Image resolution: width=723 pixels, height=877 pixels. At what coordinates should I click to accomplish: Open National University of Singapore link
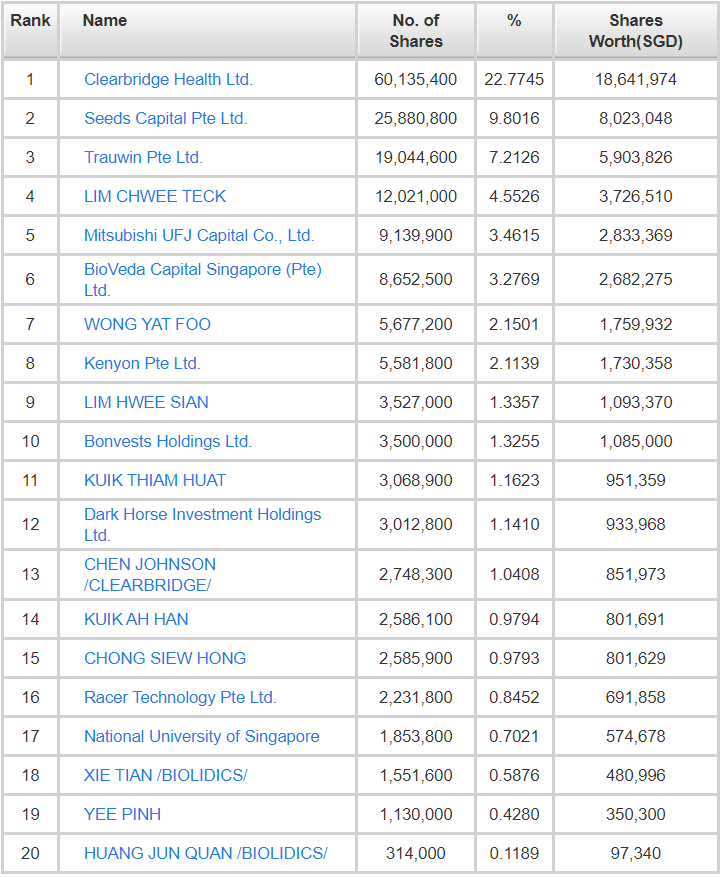pyautogui.click(x=201, y=737)
